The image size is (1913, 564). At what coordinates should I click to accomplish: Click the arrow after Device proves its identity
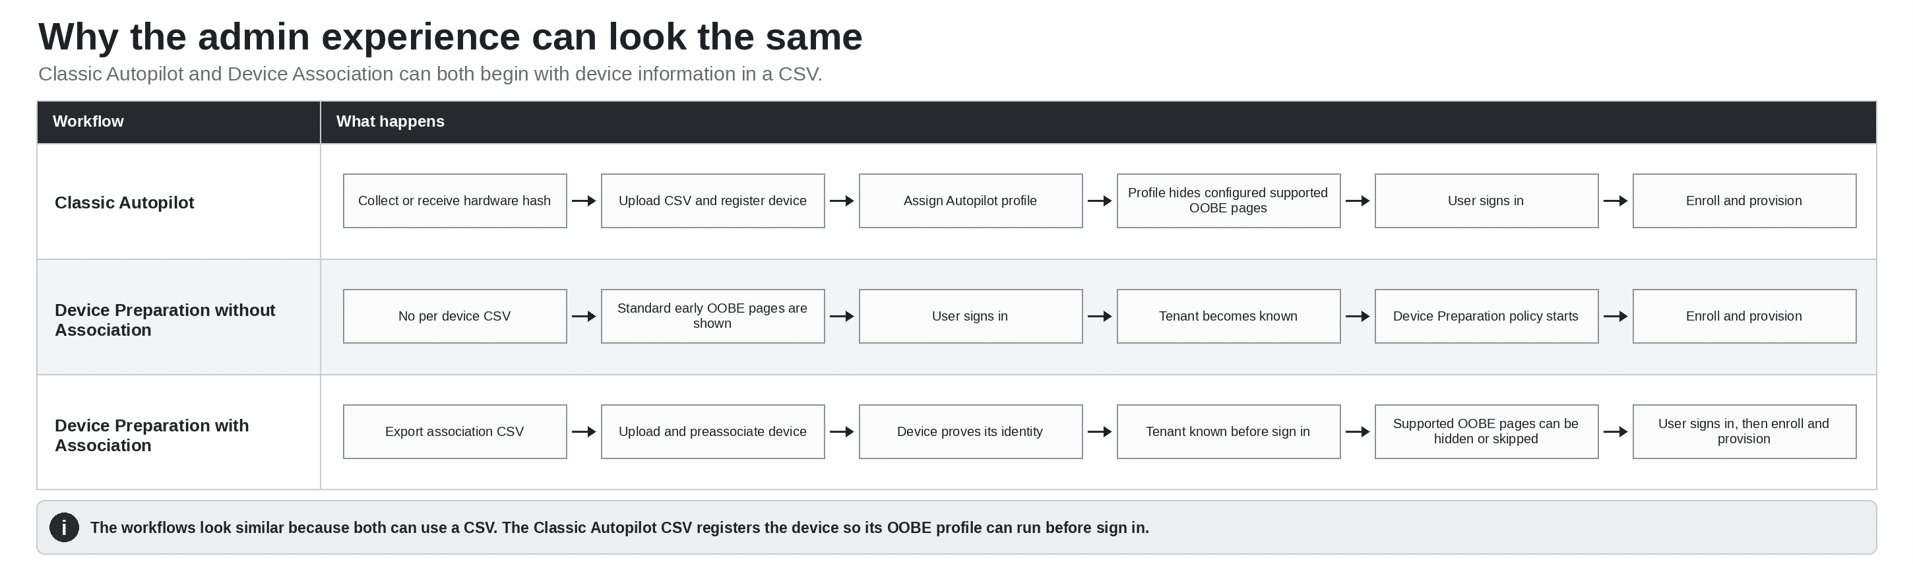pos(1100,432)
